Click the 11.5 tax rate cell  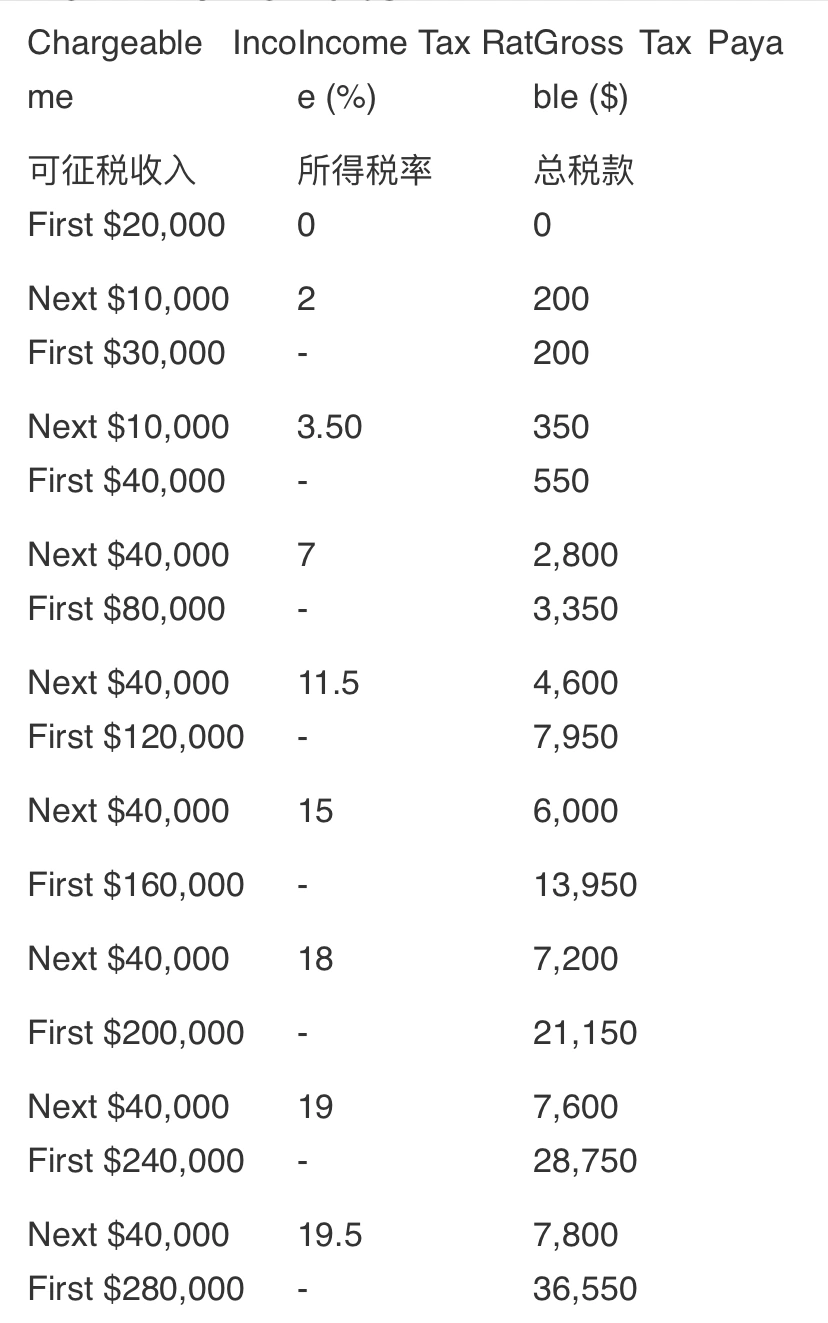pyautogui.click(x=328, y=683)
